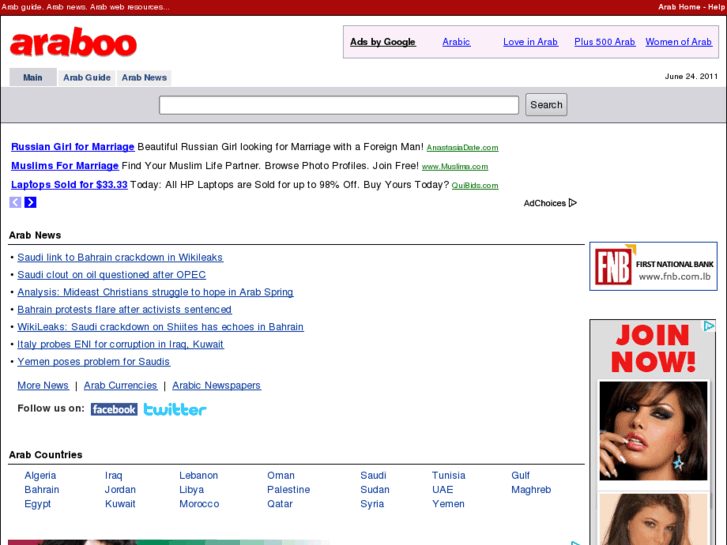The height and width of the screenshot is (545, 727).
Task: Select Libya country link
Action: tap(191, 490)
